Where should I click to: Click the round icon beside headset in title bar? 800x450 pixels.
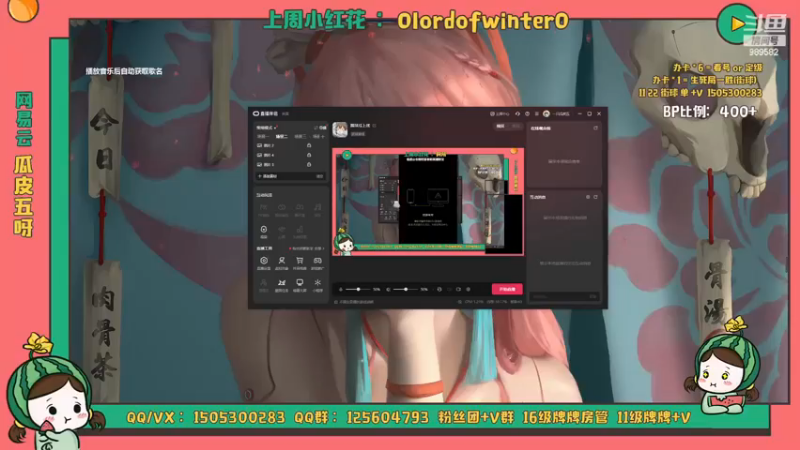tap(527, 114)
